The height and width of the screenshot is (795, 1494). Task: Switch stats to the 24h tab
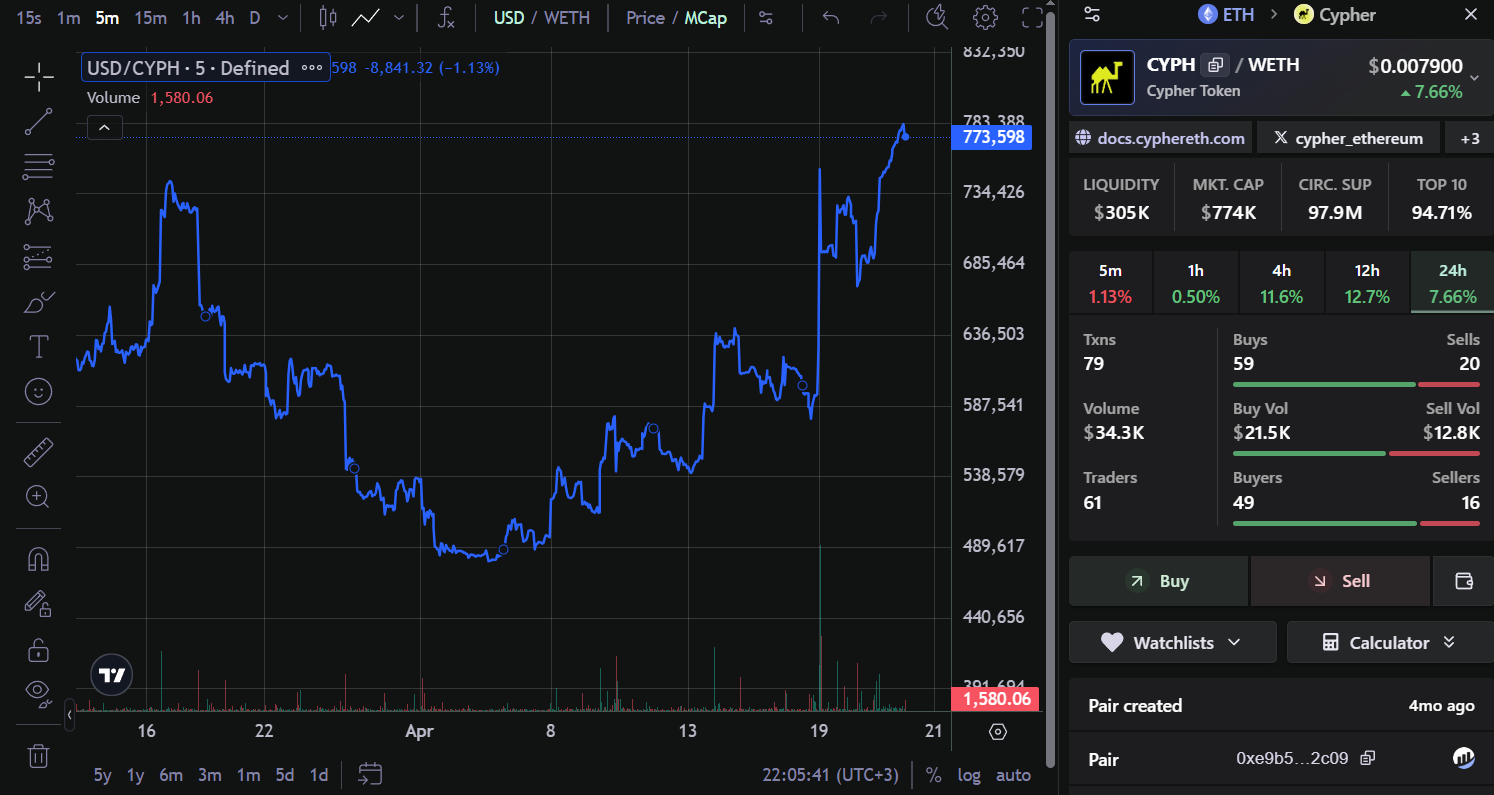tap(1453, 282)
